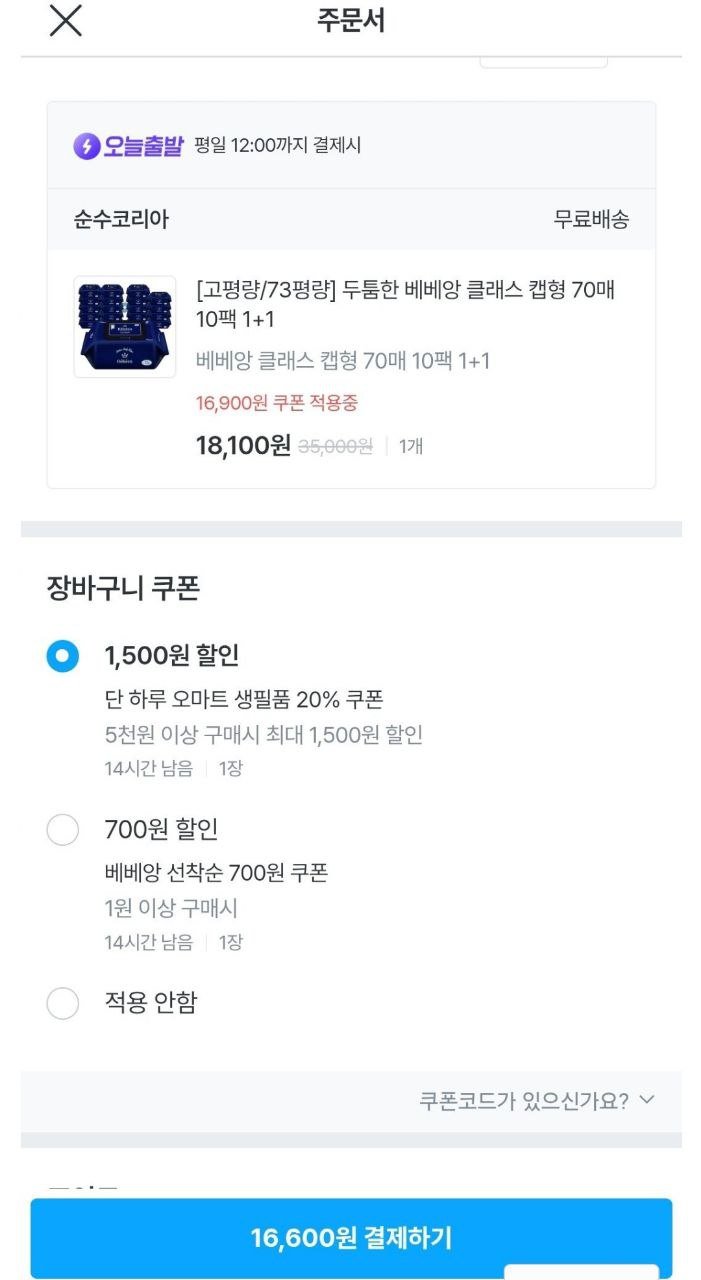Click the 단 하루 오마트 생필품 20% 쿠폰 label
Image resolution: width=701 pixels, height=1280 pixels.
click(244, 699)
